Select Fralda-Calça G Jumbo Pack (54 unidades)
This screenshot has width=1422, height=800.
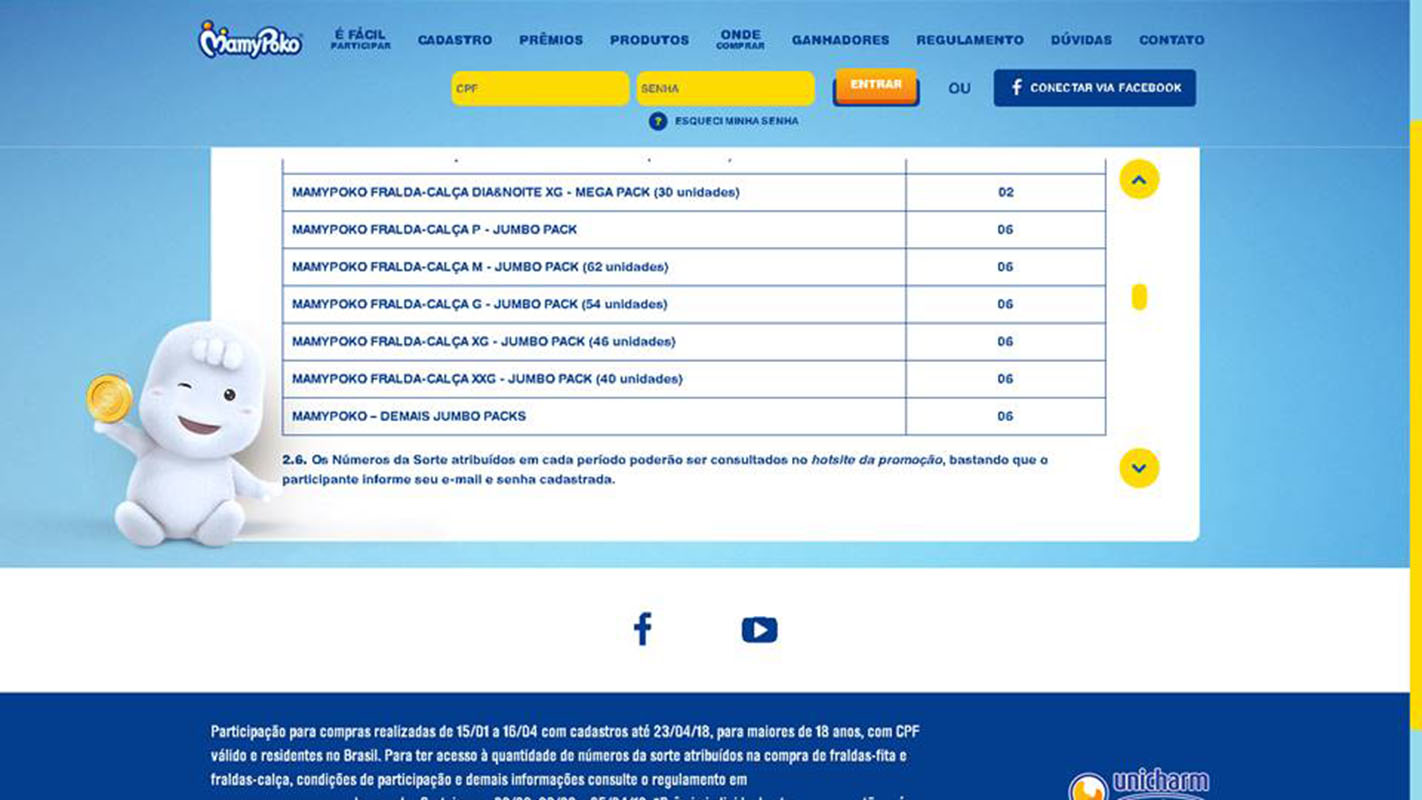pyautogui.click(x=694, y=304)
